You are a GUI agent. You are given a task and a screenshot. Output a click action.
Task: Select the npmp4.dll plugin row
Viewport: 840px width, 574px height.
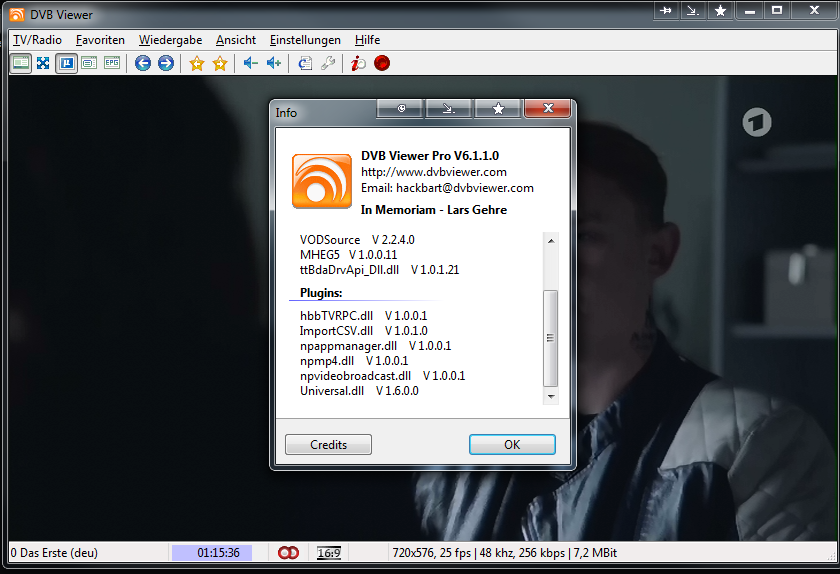click(354, 361)
